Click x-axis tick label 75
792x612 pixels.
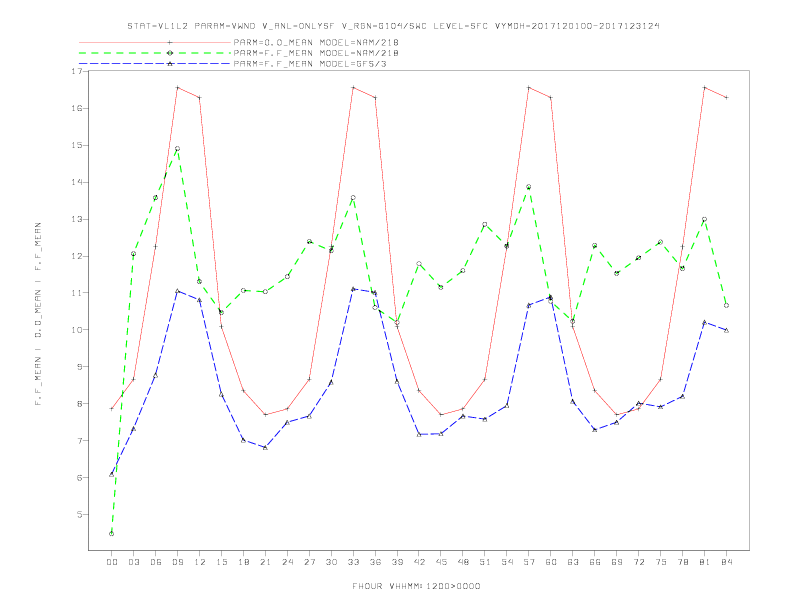point(661,562)
